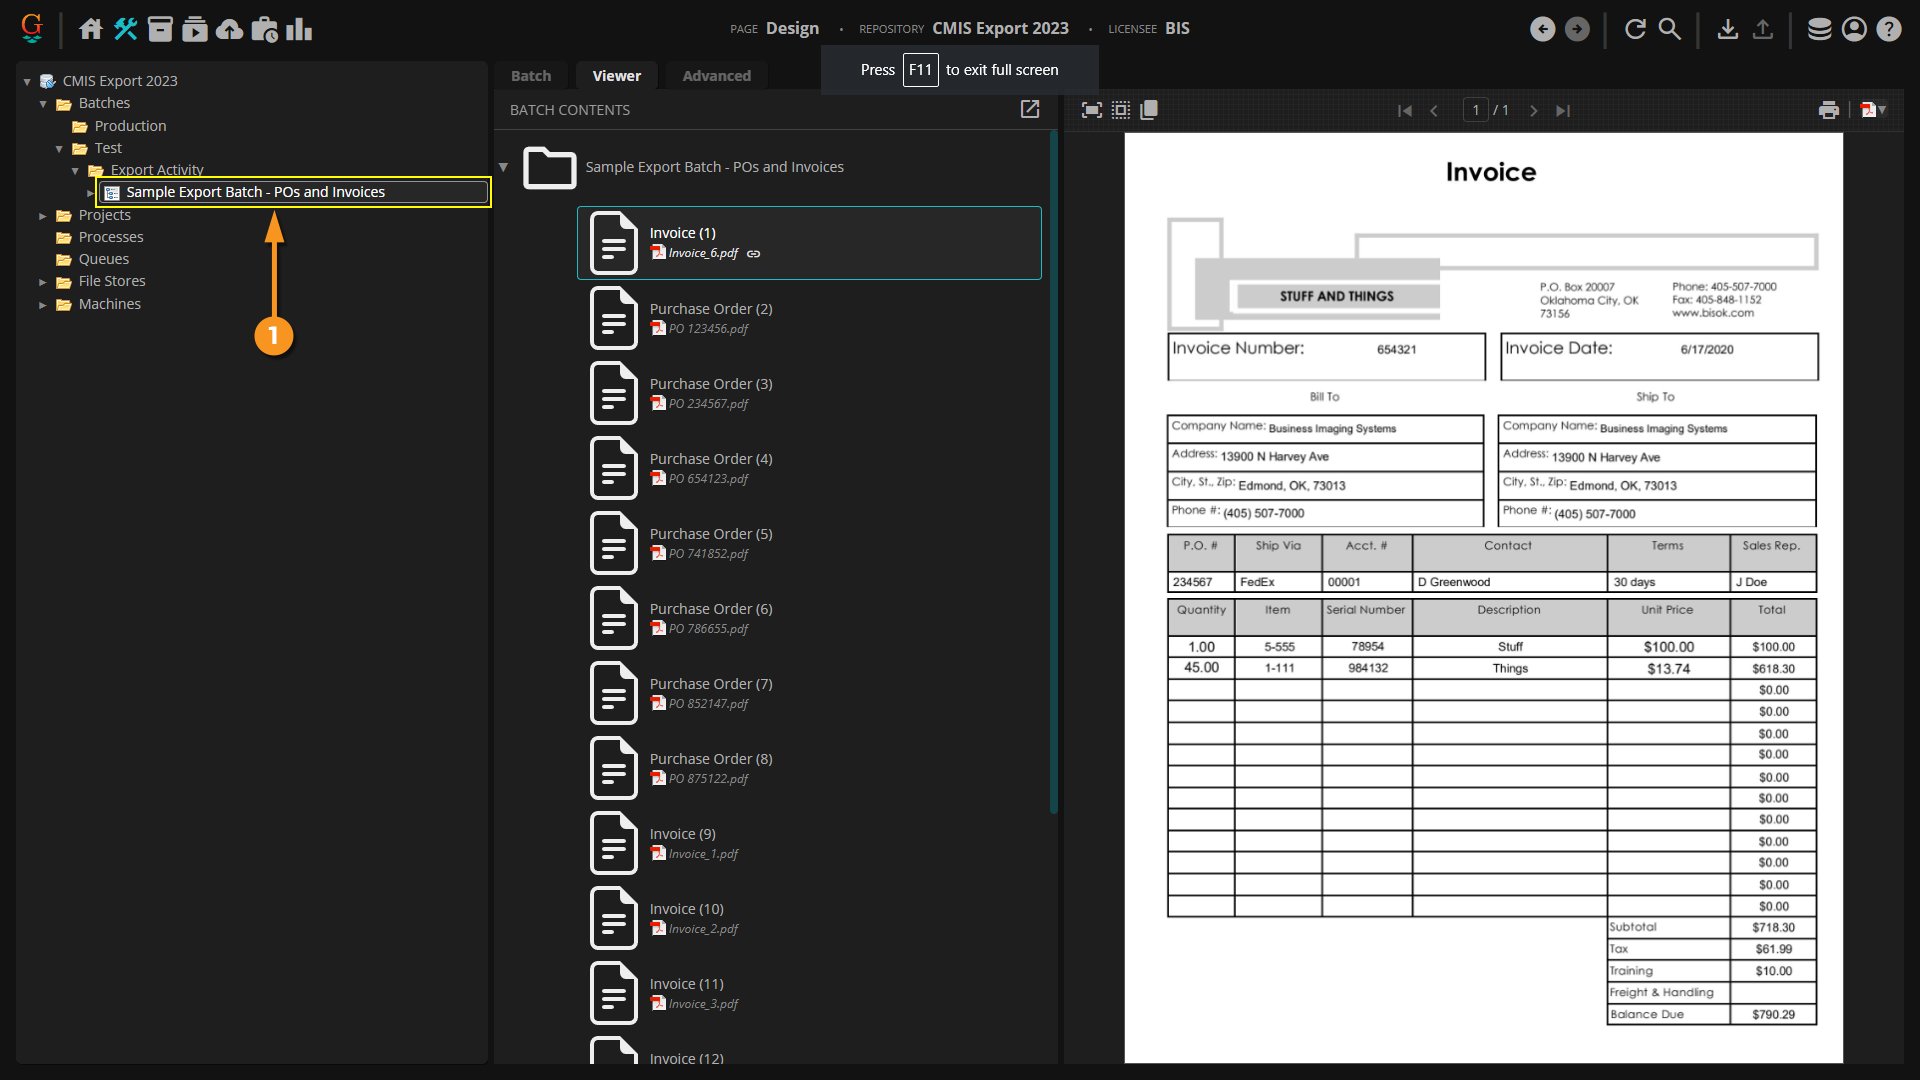This screenshot has width=1920, height=1080.
Task: Switch to the Advanced tab
Action: point(716,76)
